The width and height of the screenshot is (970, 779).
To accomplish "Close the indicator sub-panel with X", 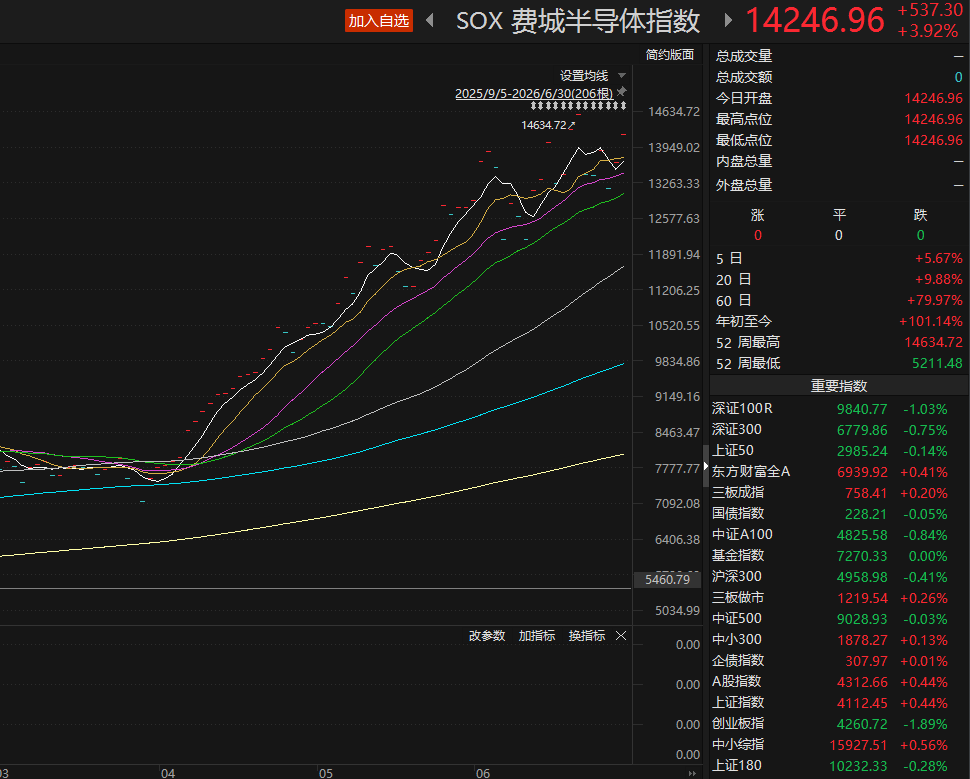I will (x=621, y=635).
